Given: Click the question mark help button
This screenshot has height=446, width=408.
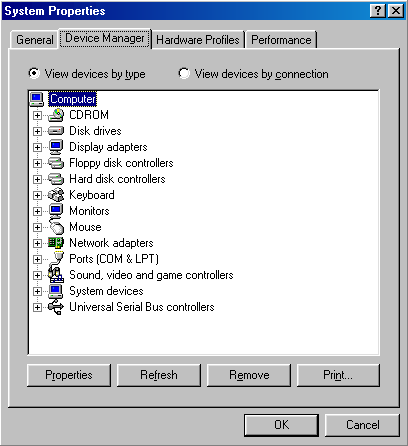Looking at the screenshot, I should coord(378,11).
